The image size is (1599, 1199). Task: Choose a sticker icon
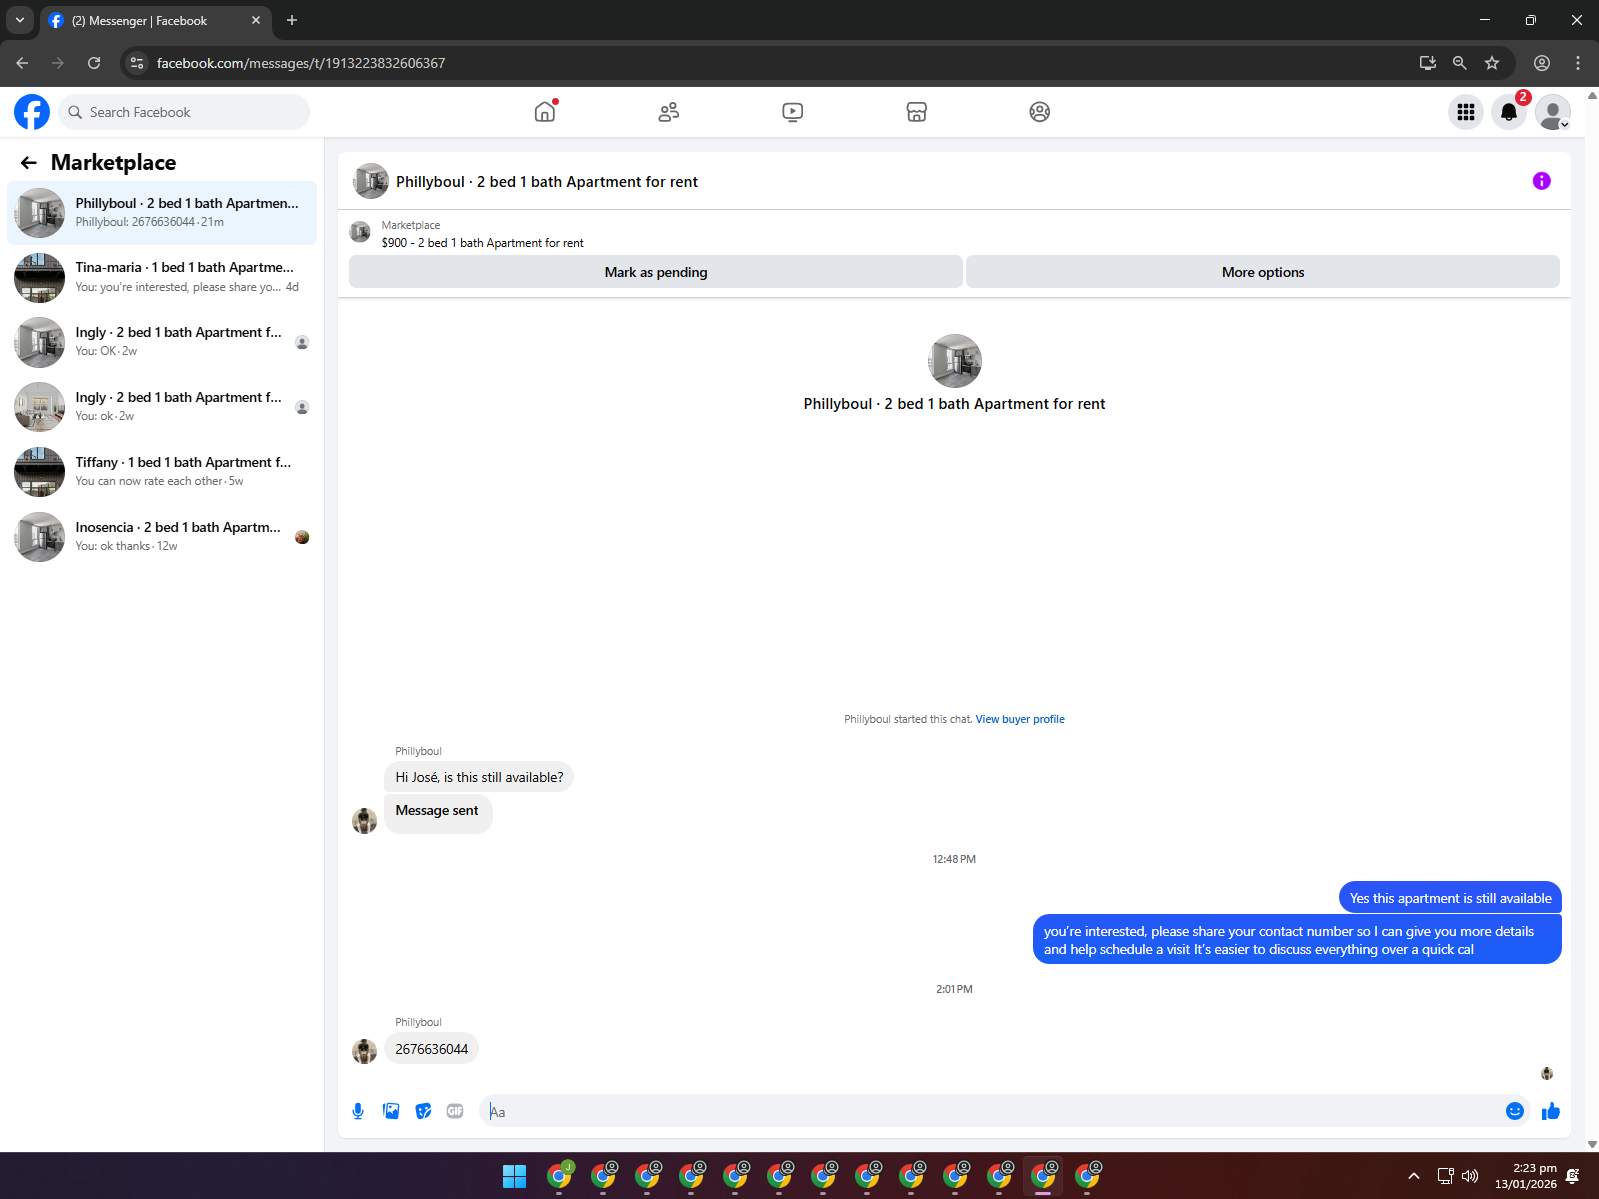(424, 1111)
